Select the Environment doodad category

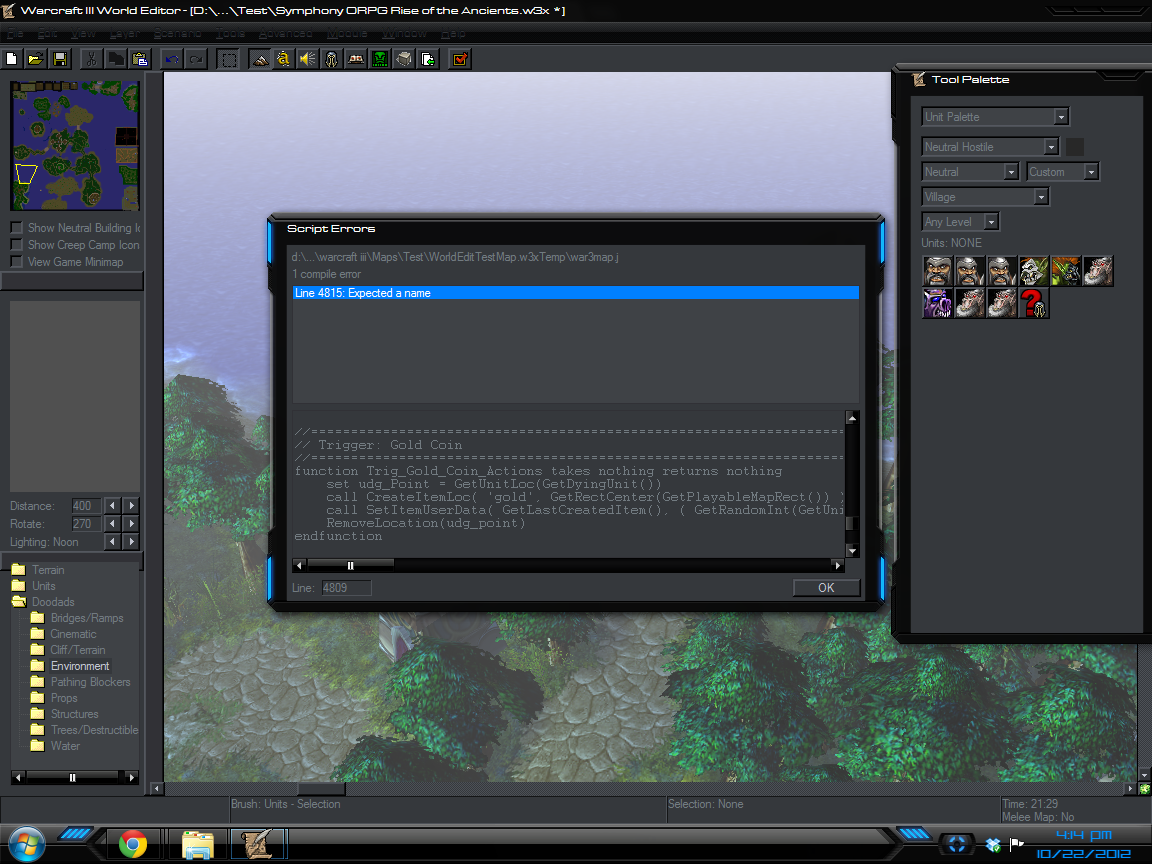point(79,666)
